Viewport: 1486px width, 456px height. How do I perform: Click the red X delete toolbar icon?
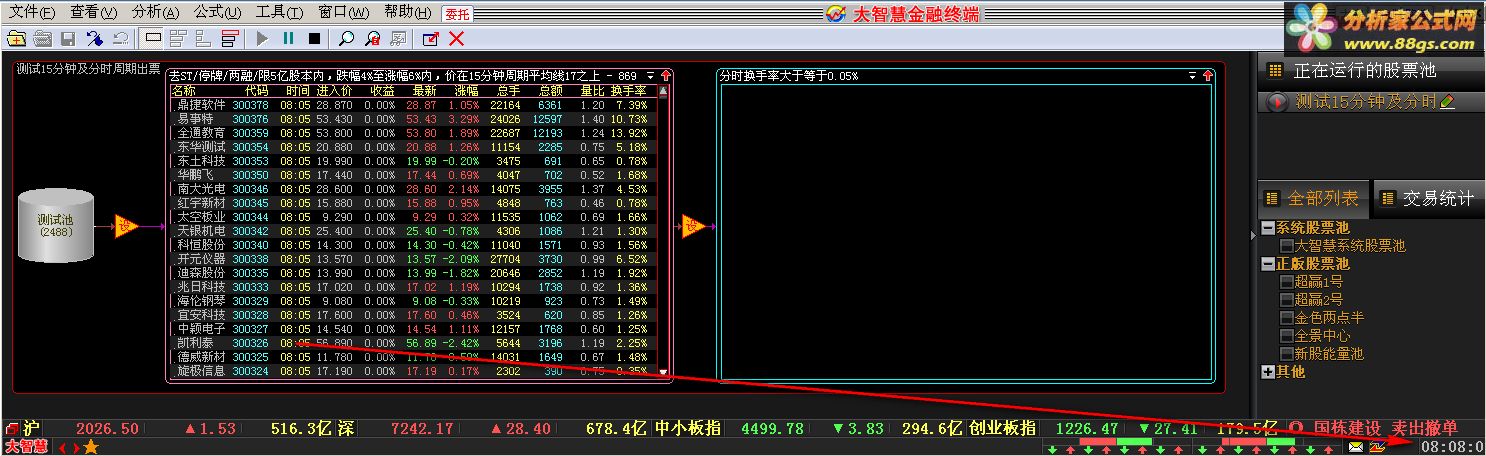(457, 39)
